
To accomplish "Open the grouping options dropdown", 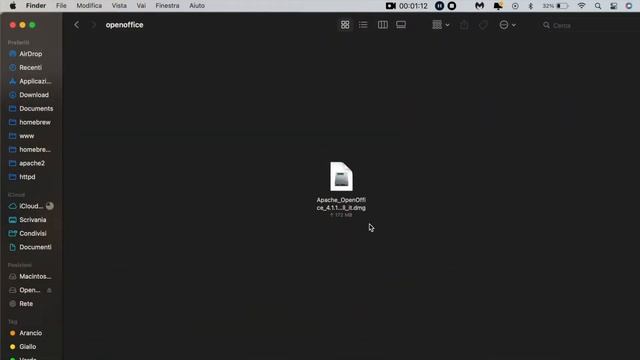I will (x=441, y=25).
